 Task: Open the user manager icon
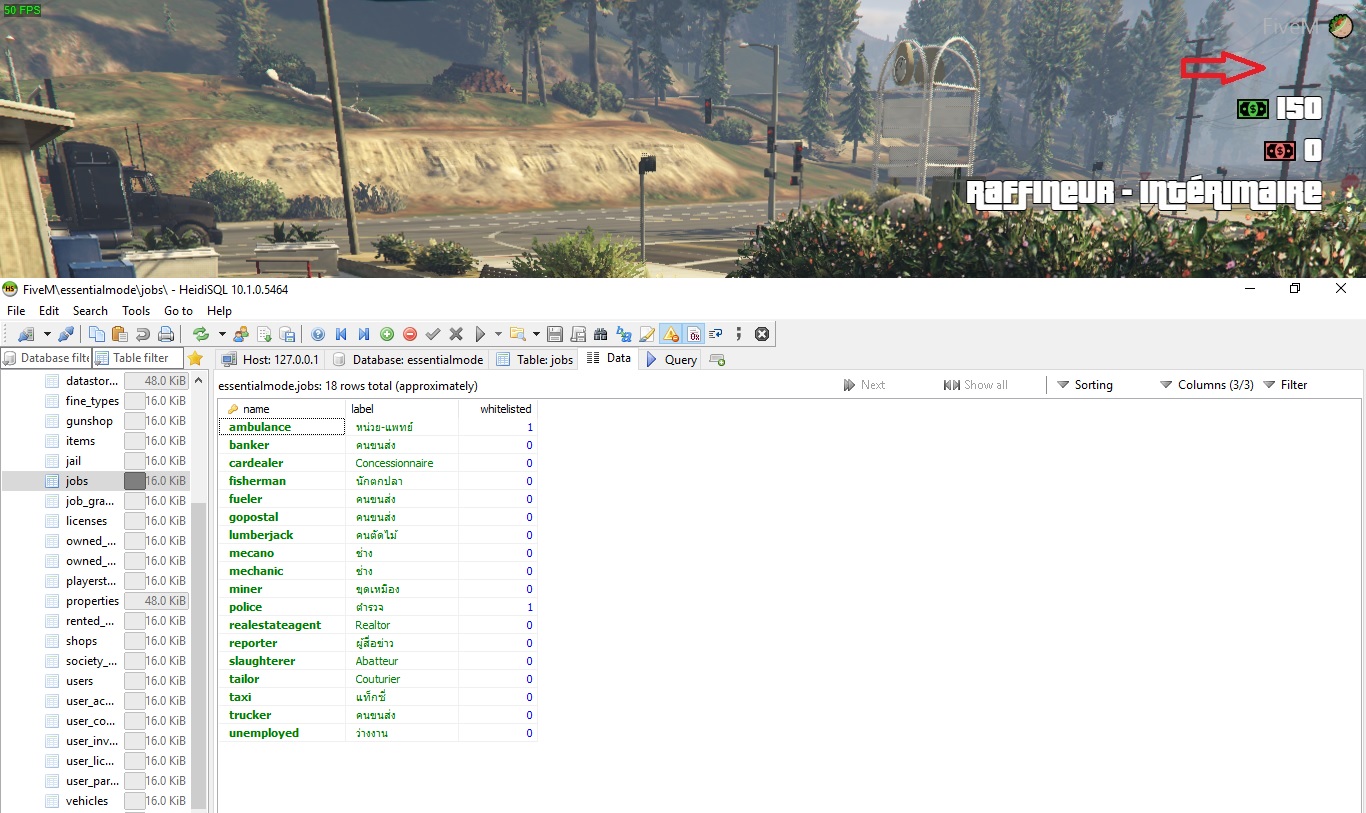pyautogui.click(x=241, y=334)
